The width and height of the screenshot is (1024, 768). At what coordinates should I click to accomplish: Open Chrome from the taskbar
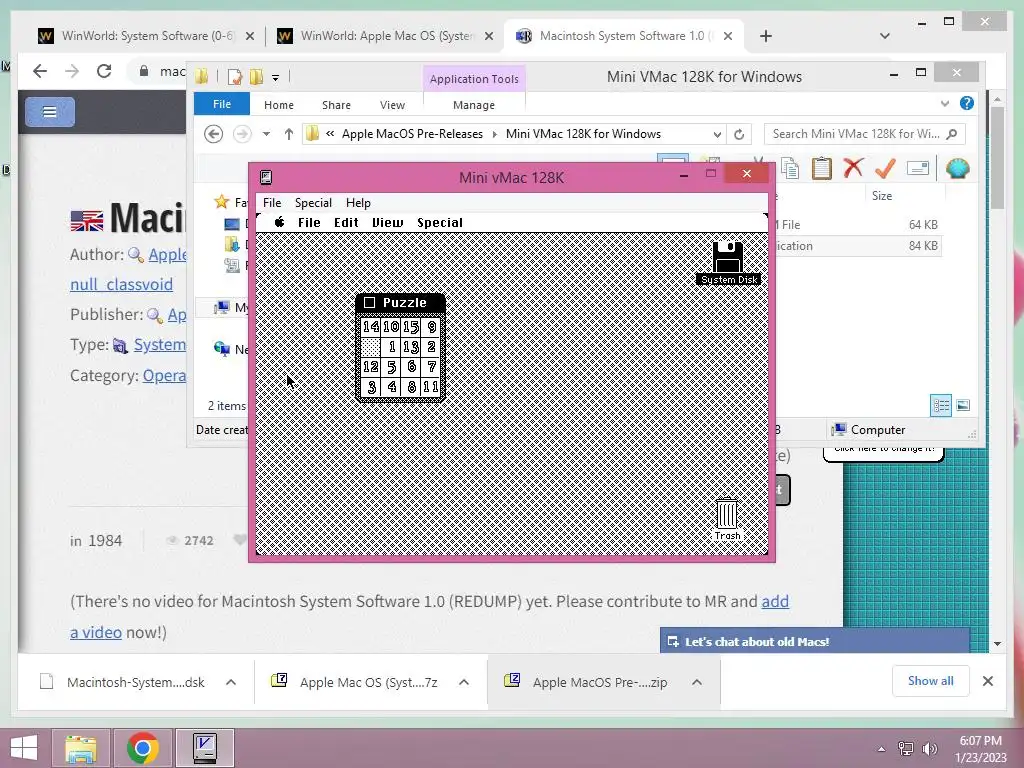pos(143,748)
